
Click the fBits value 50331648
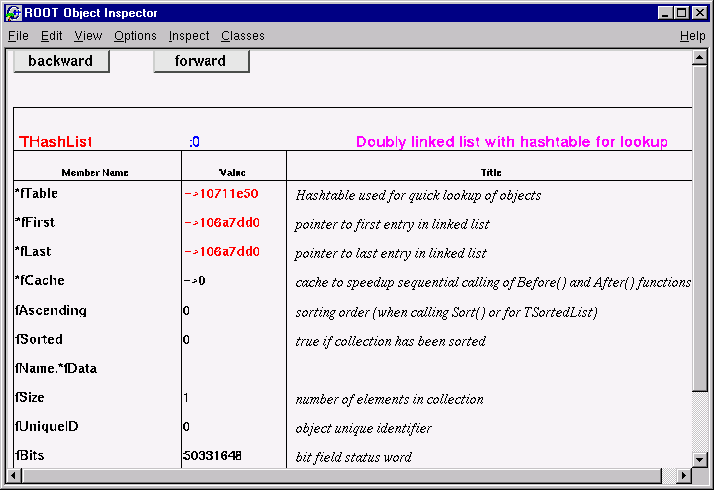212,456
